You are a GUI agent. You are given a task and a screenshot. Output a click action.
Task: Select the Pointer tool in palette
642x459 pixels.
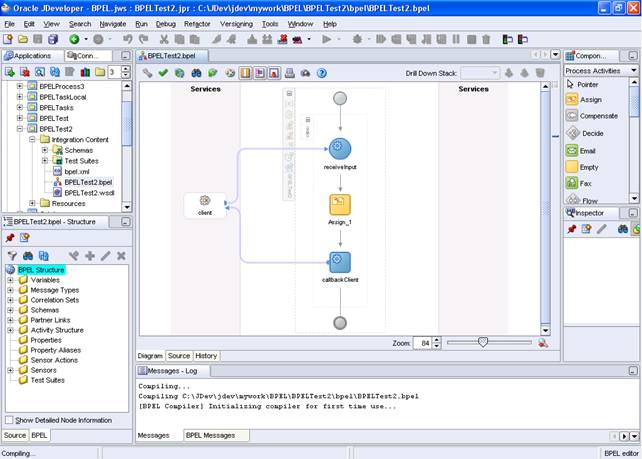click(587, 85)
